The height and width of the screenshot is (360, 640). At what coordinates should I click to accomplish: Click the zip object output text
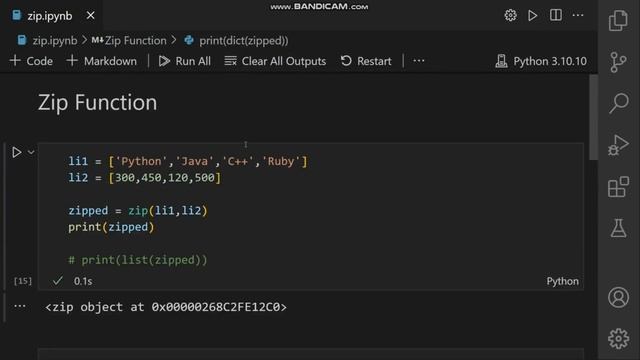point(166,307)
